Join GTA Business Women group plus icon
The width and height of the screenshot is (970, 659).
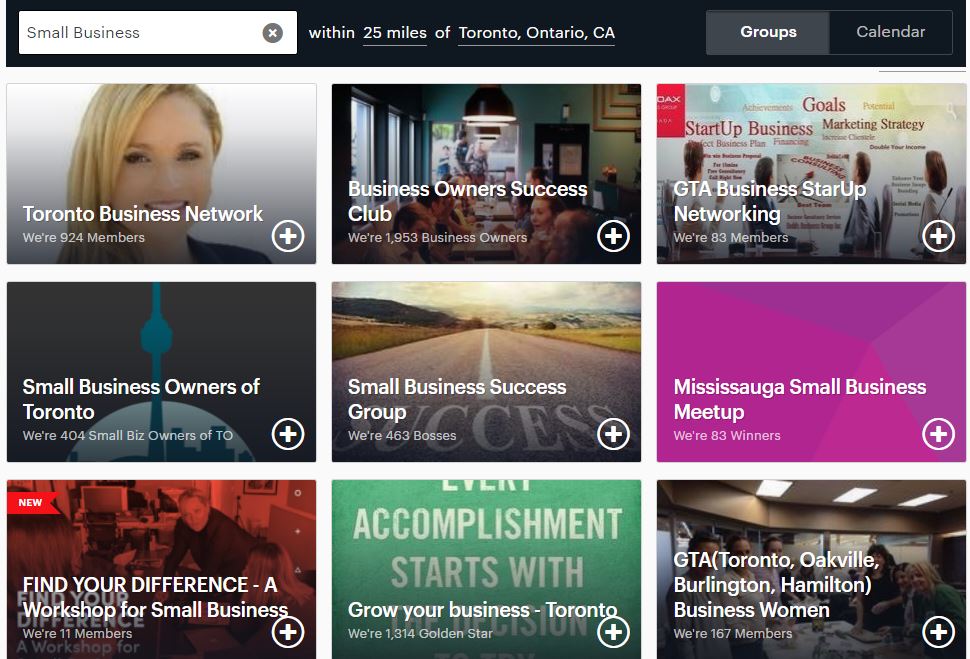[938, 632]
